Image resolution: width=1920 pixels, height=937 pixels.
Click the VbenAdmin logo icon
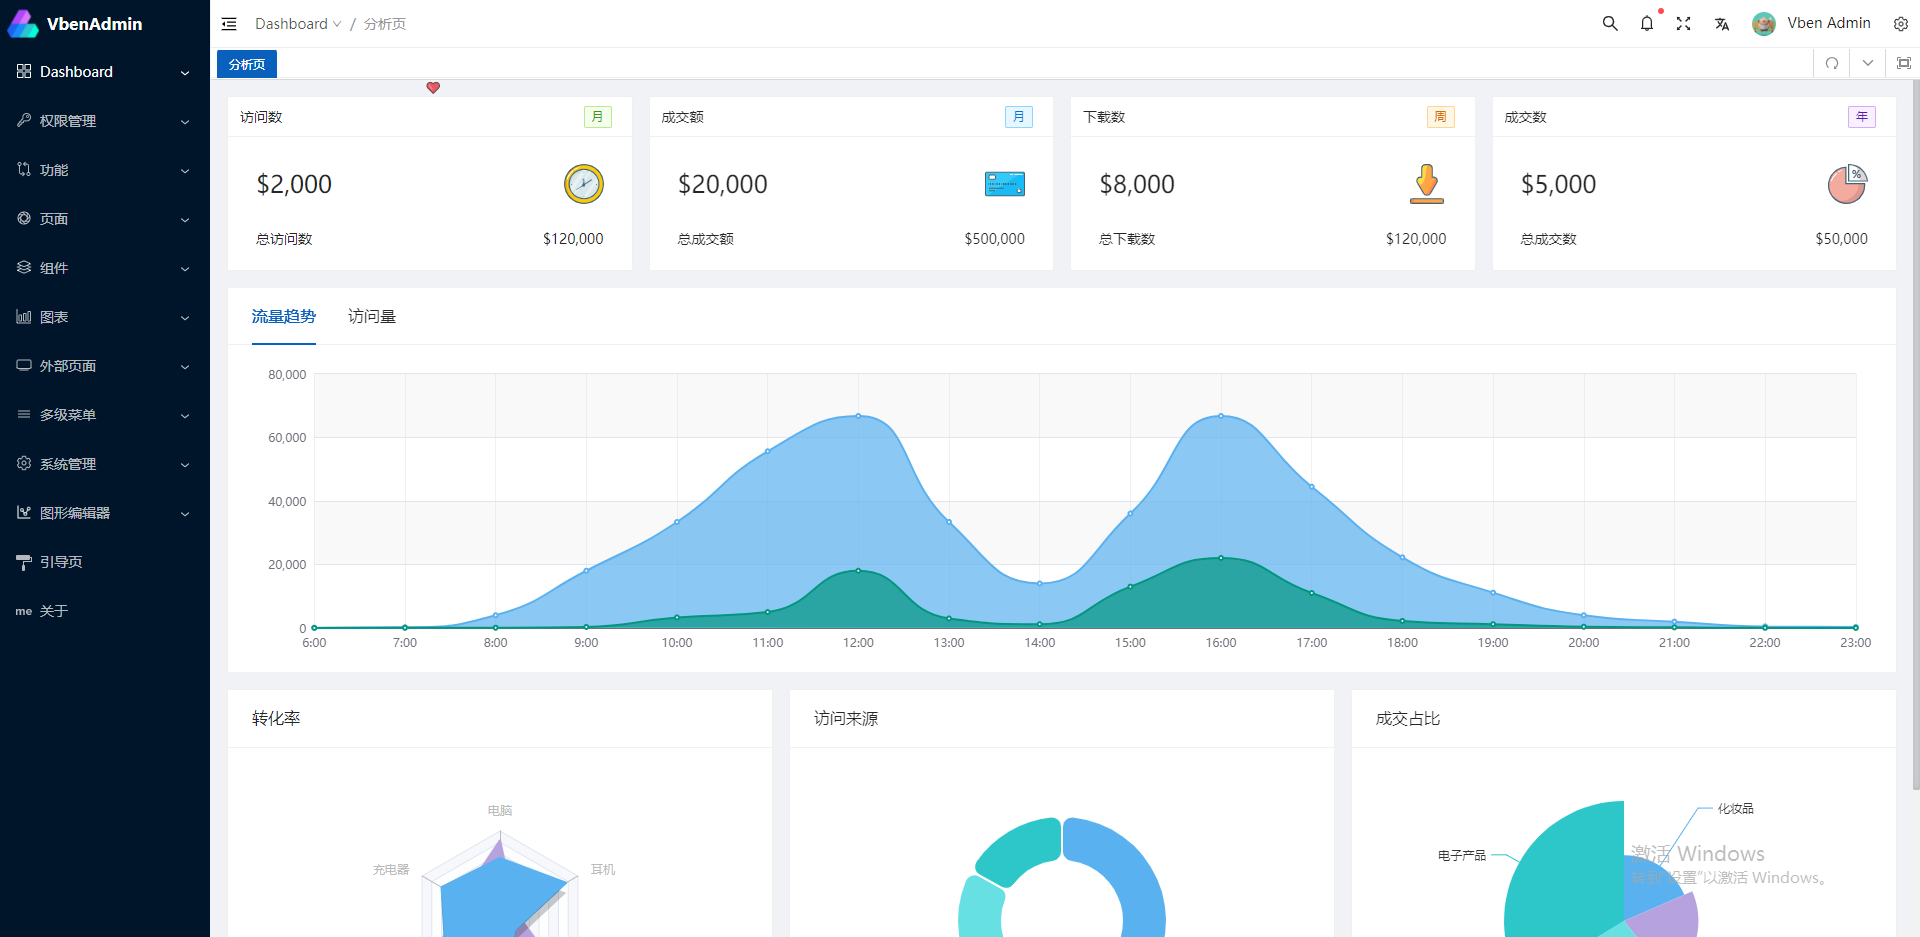click(x=23, y=24)
